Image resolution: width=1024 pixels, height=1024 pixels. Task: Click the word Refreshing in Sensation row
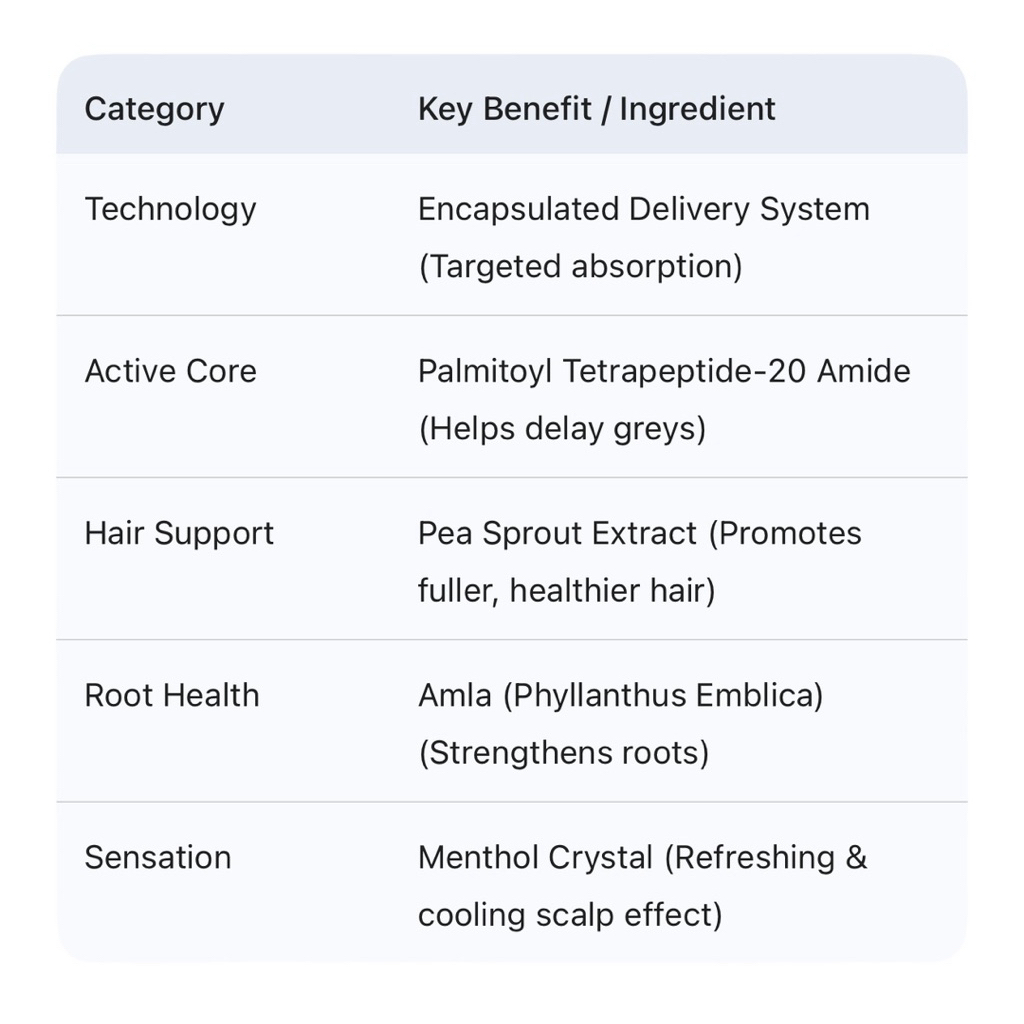753,857
